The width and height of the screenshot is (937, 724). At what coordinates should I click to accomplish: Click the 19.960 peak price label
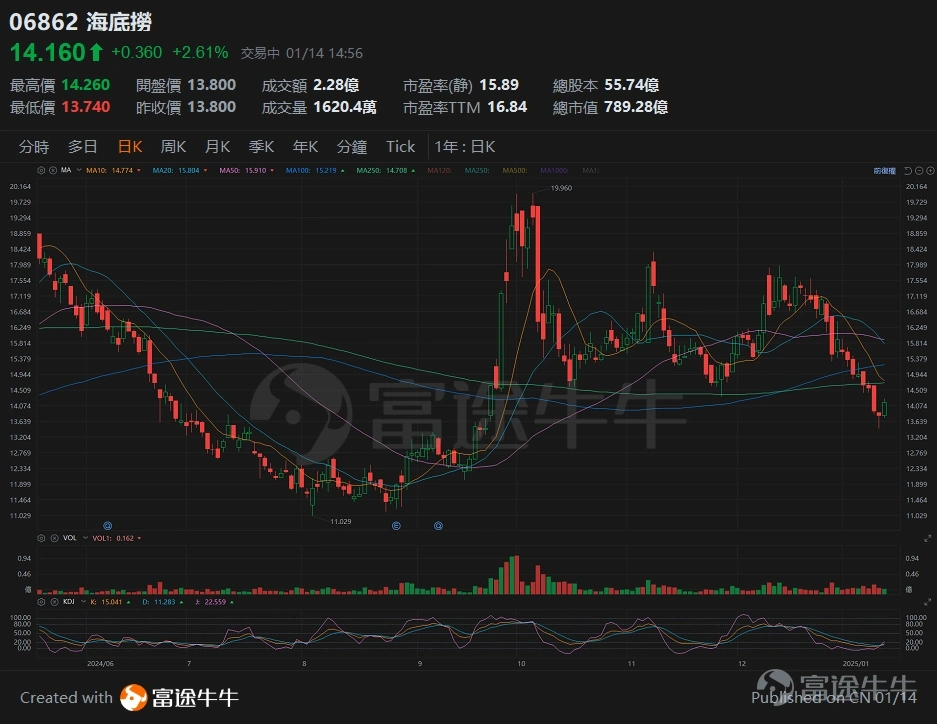pyautogui.click(x=561, y=188)
